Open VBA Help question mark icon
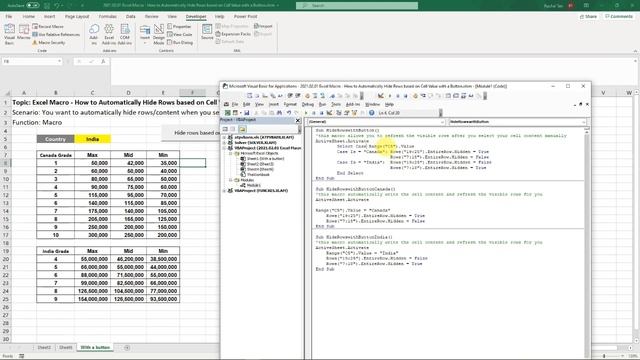 (x=371, y=113)
